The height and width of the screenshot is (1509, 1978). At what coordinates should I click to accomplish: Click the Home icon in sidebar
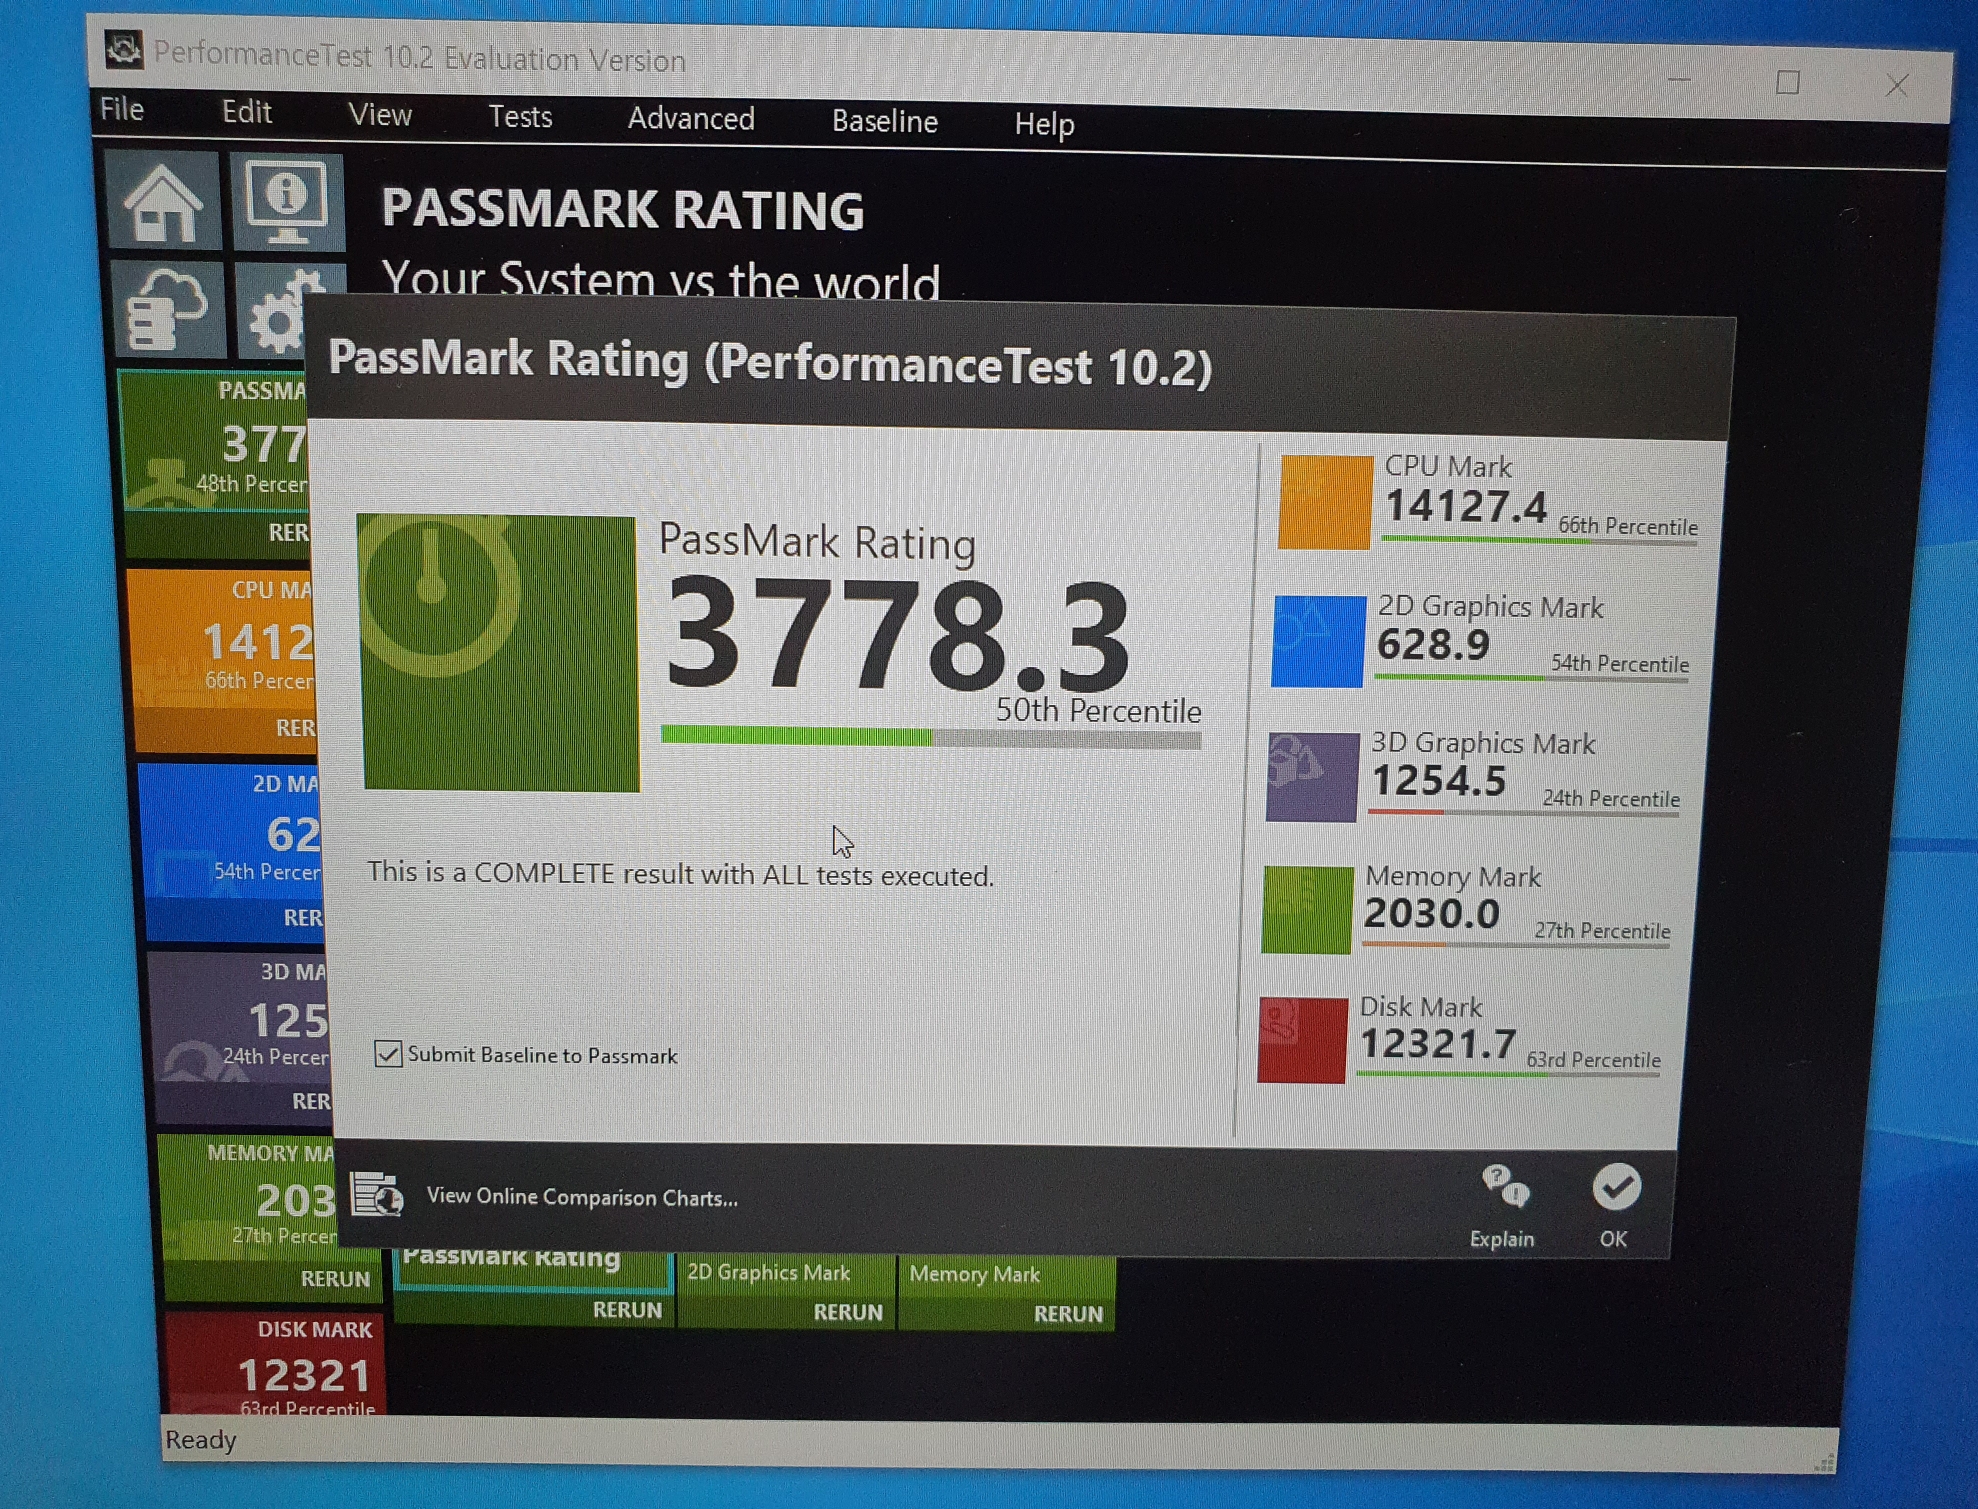click(x=162, y=202)
